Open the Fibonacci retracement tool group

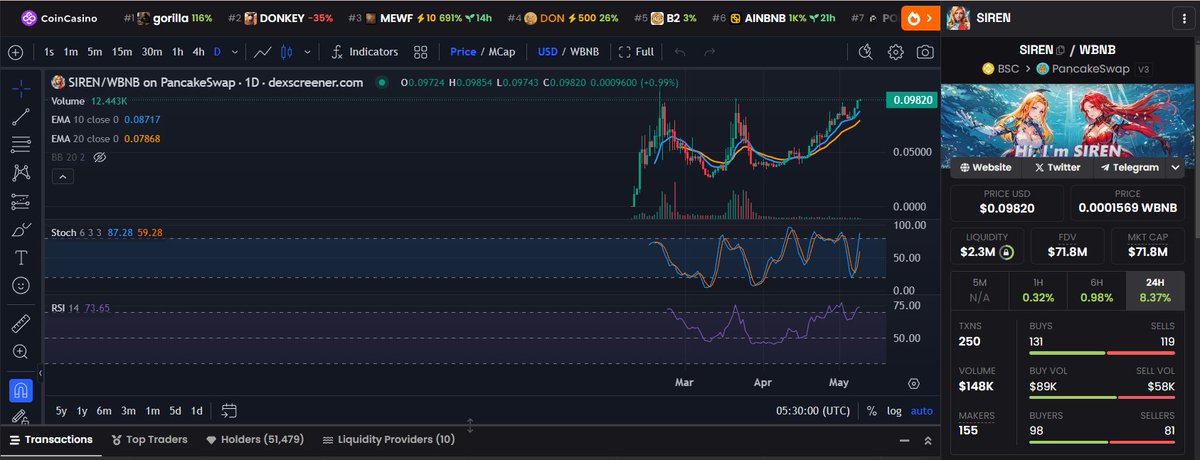click(x=20, y=145)
